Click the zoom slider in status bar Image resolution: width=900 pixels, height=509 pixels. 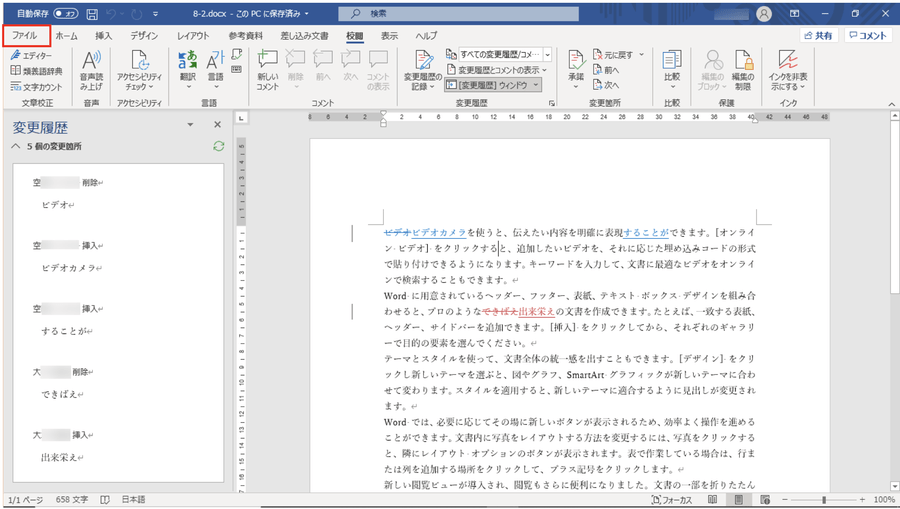(x=823, y=499)
